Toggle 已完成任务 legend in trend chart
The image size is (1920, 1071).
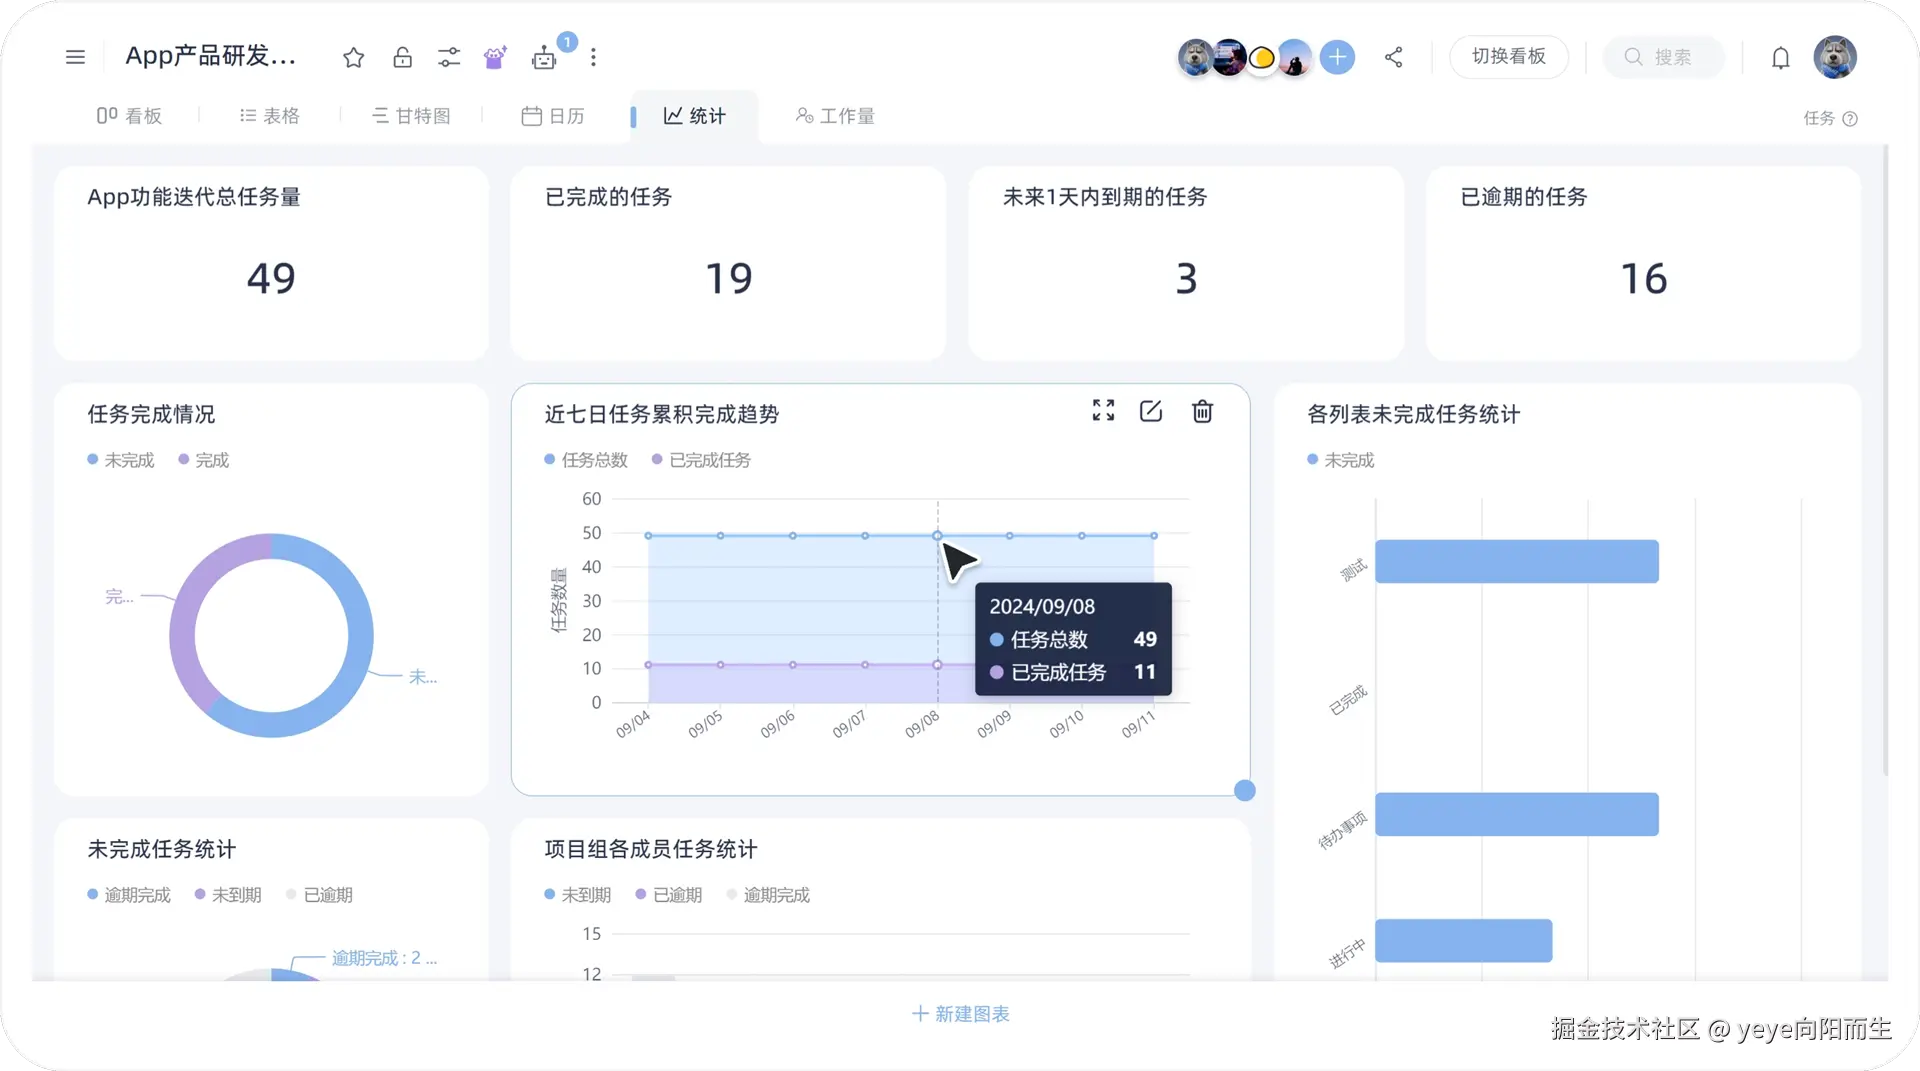(x=701, y=460)
